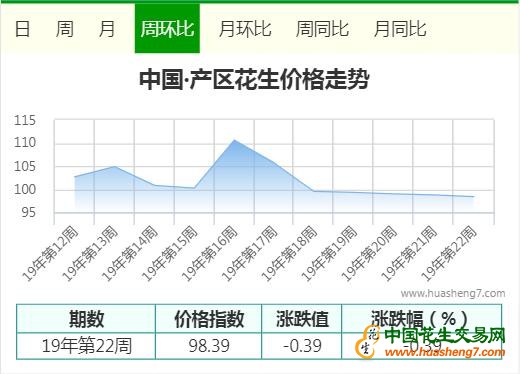This screenshot has width=520, height=374.
Task: Click the x-axis label 19年第22周
Action: [449, 253]
